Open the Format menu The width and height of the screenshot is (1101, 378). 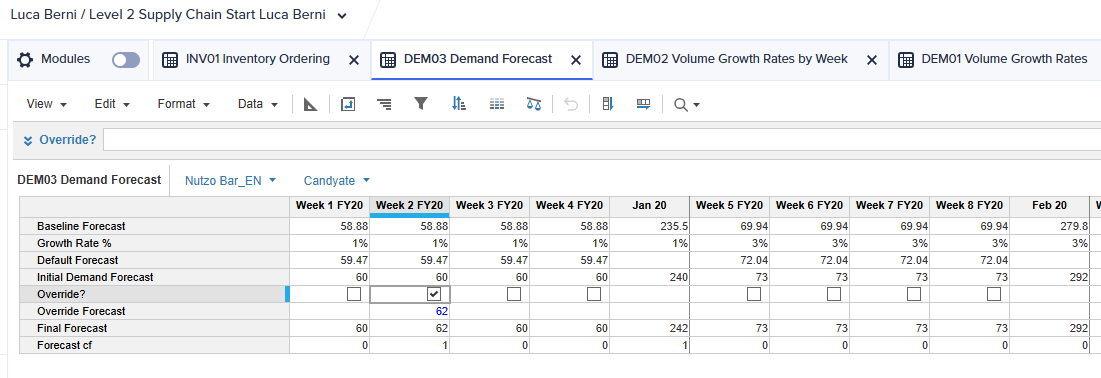coord(184,104)
